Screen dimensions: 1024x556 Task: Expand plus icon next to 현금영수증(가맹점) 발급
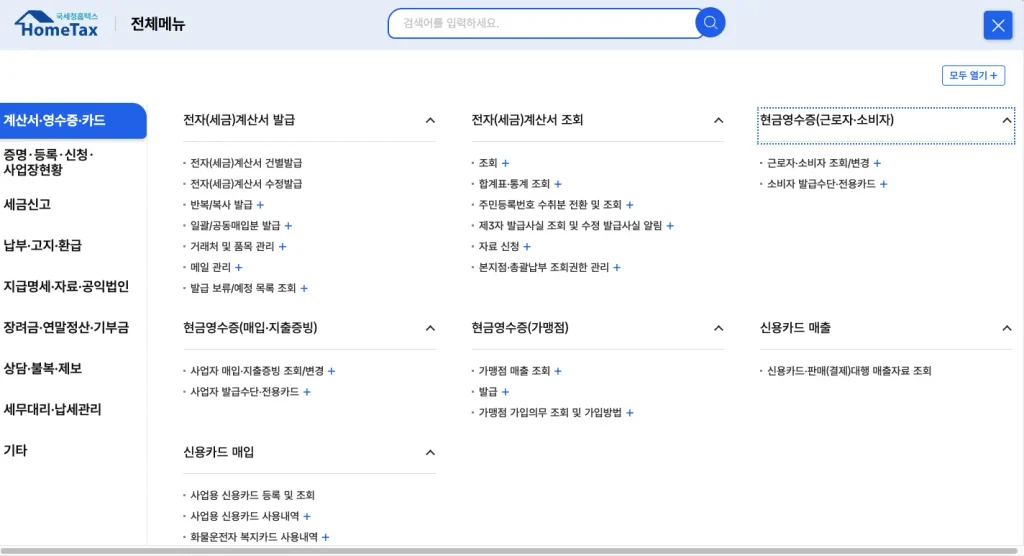[505, 391]
